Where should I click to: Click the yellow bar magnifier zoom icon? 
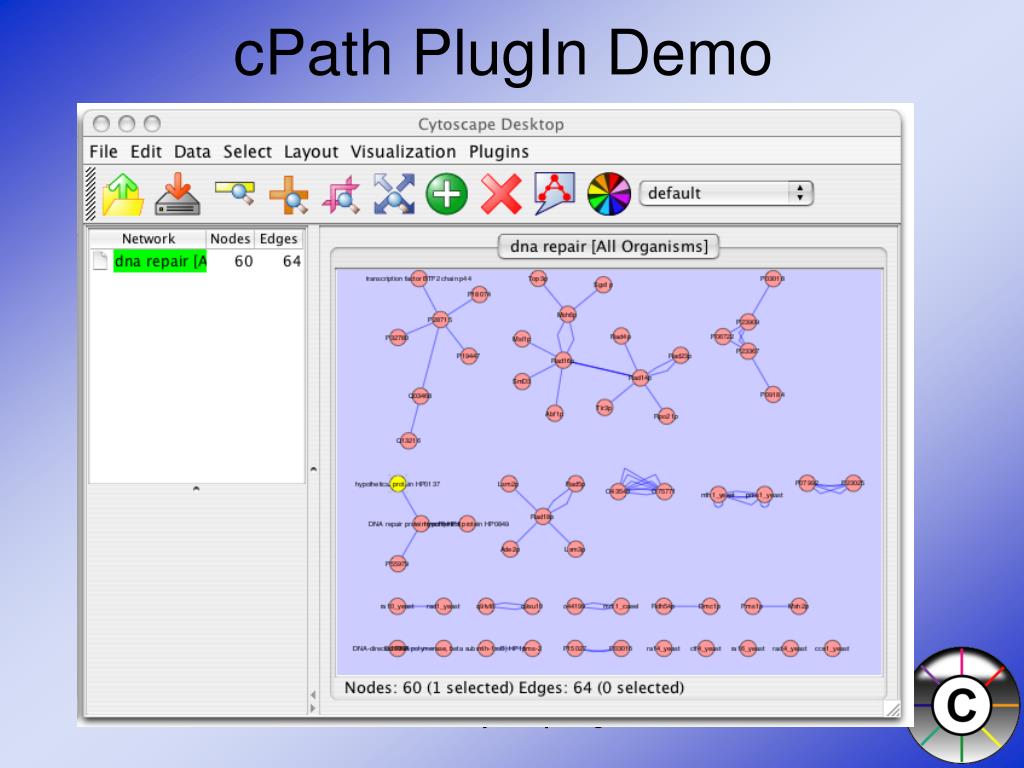tap(234, 193)
